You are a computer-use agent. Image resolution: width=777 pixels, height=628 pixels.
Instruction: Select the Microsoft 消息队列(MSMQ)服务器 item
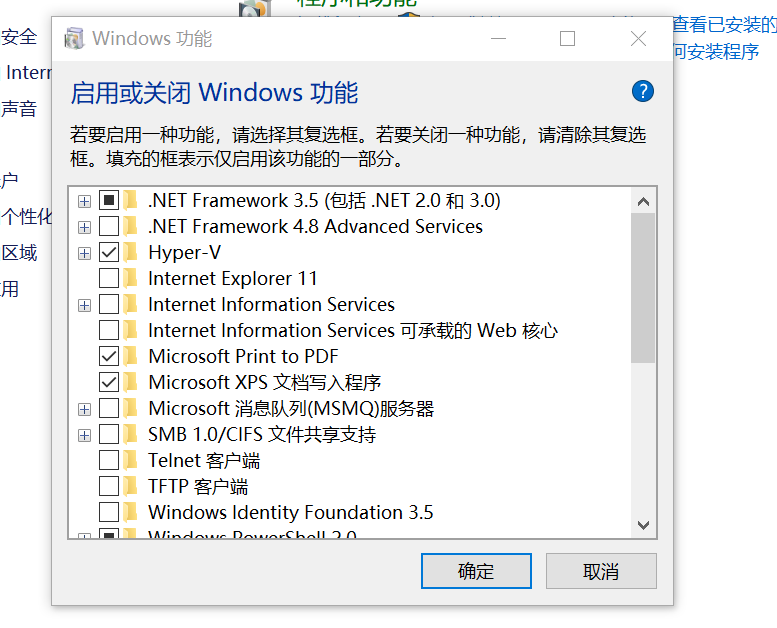tap(291, 409)
